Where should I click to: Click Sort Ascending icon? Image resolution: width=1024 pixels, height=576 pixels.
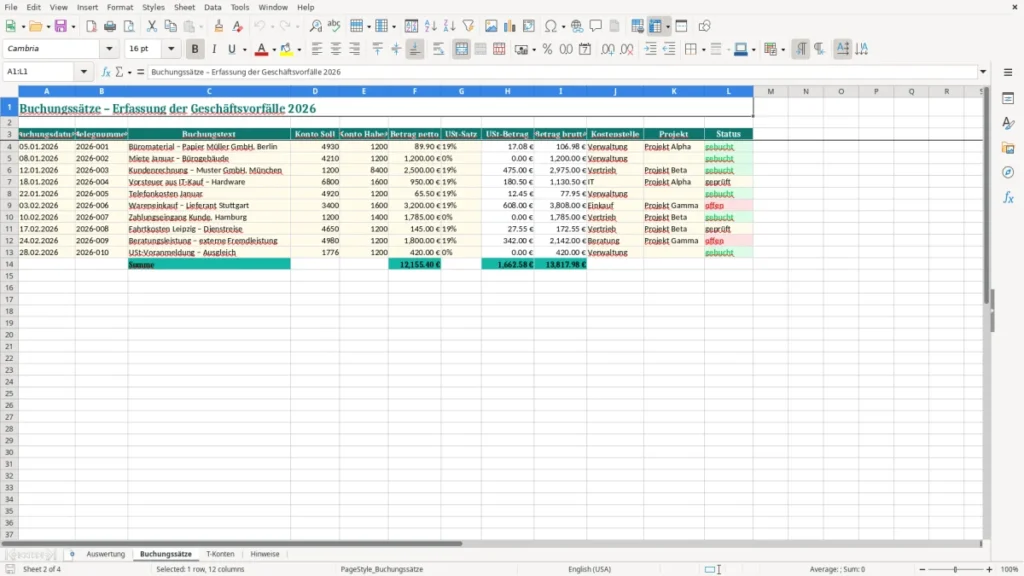430,26
